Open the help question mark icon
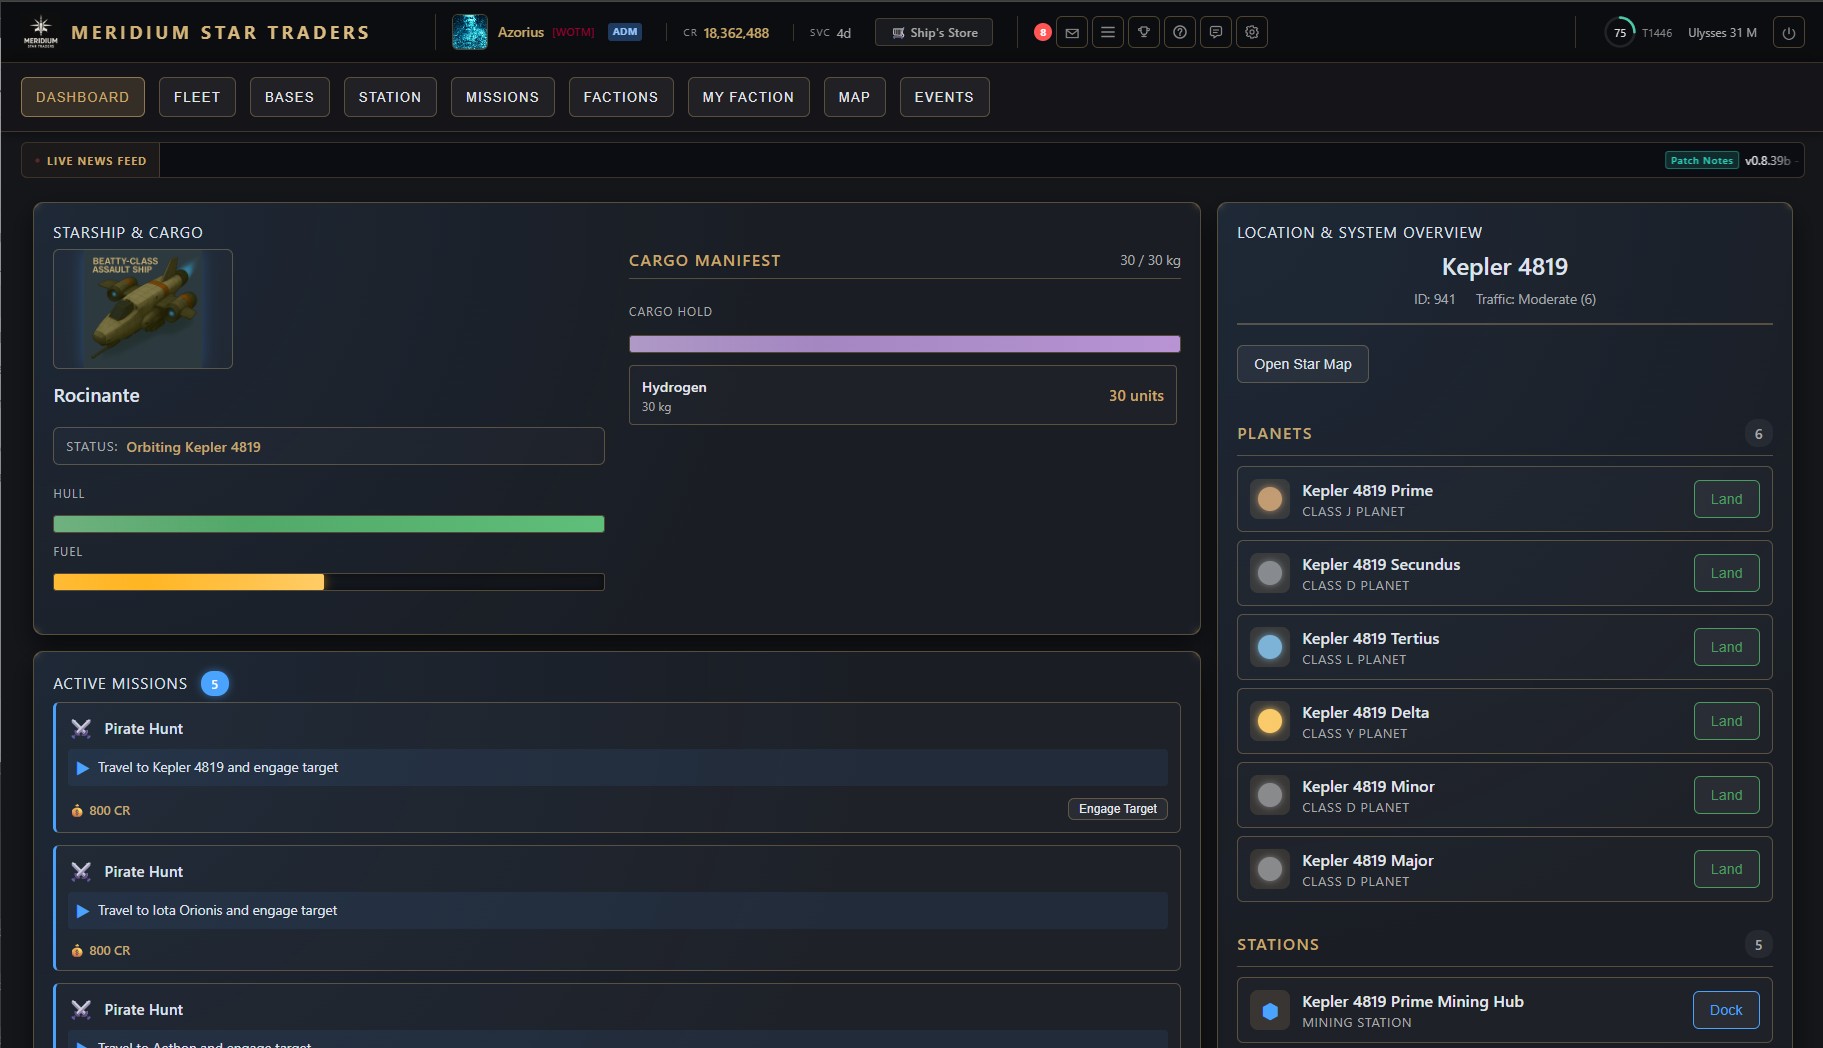This screenshot has width=1823, height=1048. [1180, 32]
